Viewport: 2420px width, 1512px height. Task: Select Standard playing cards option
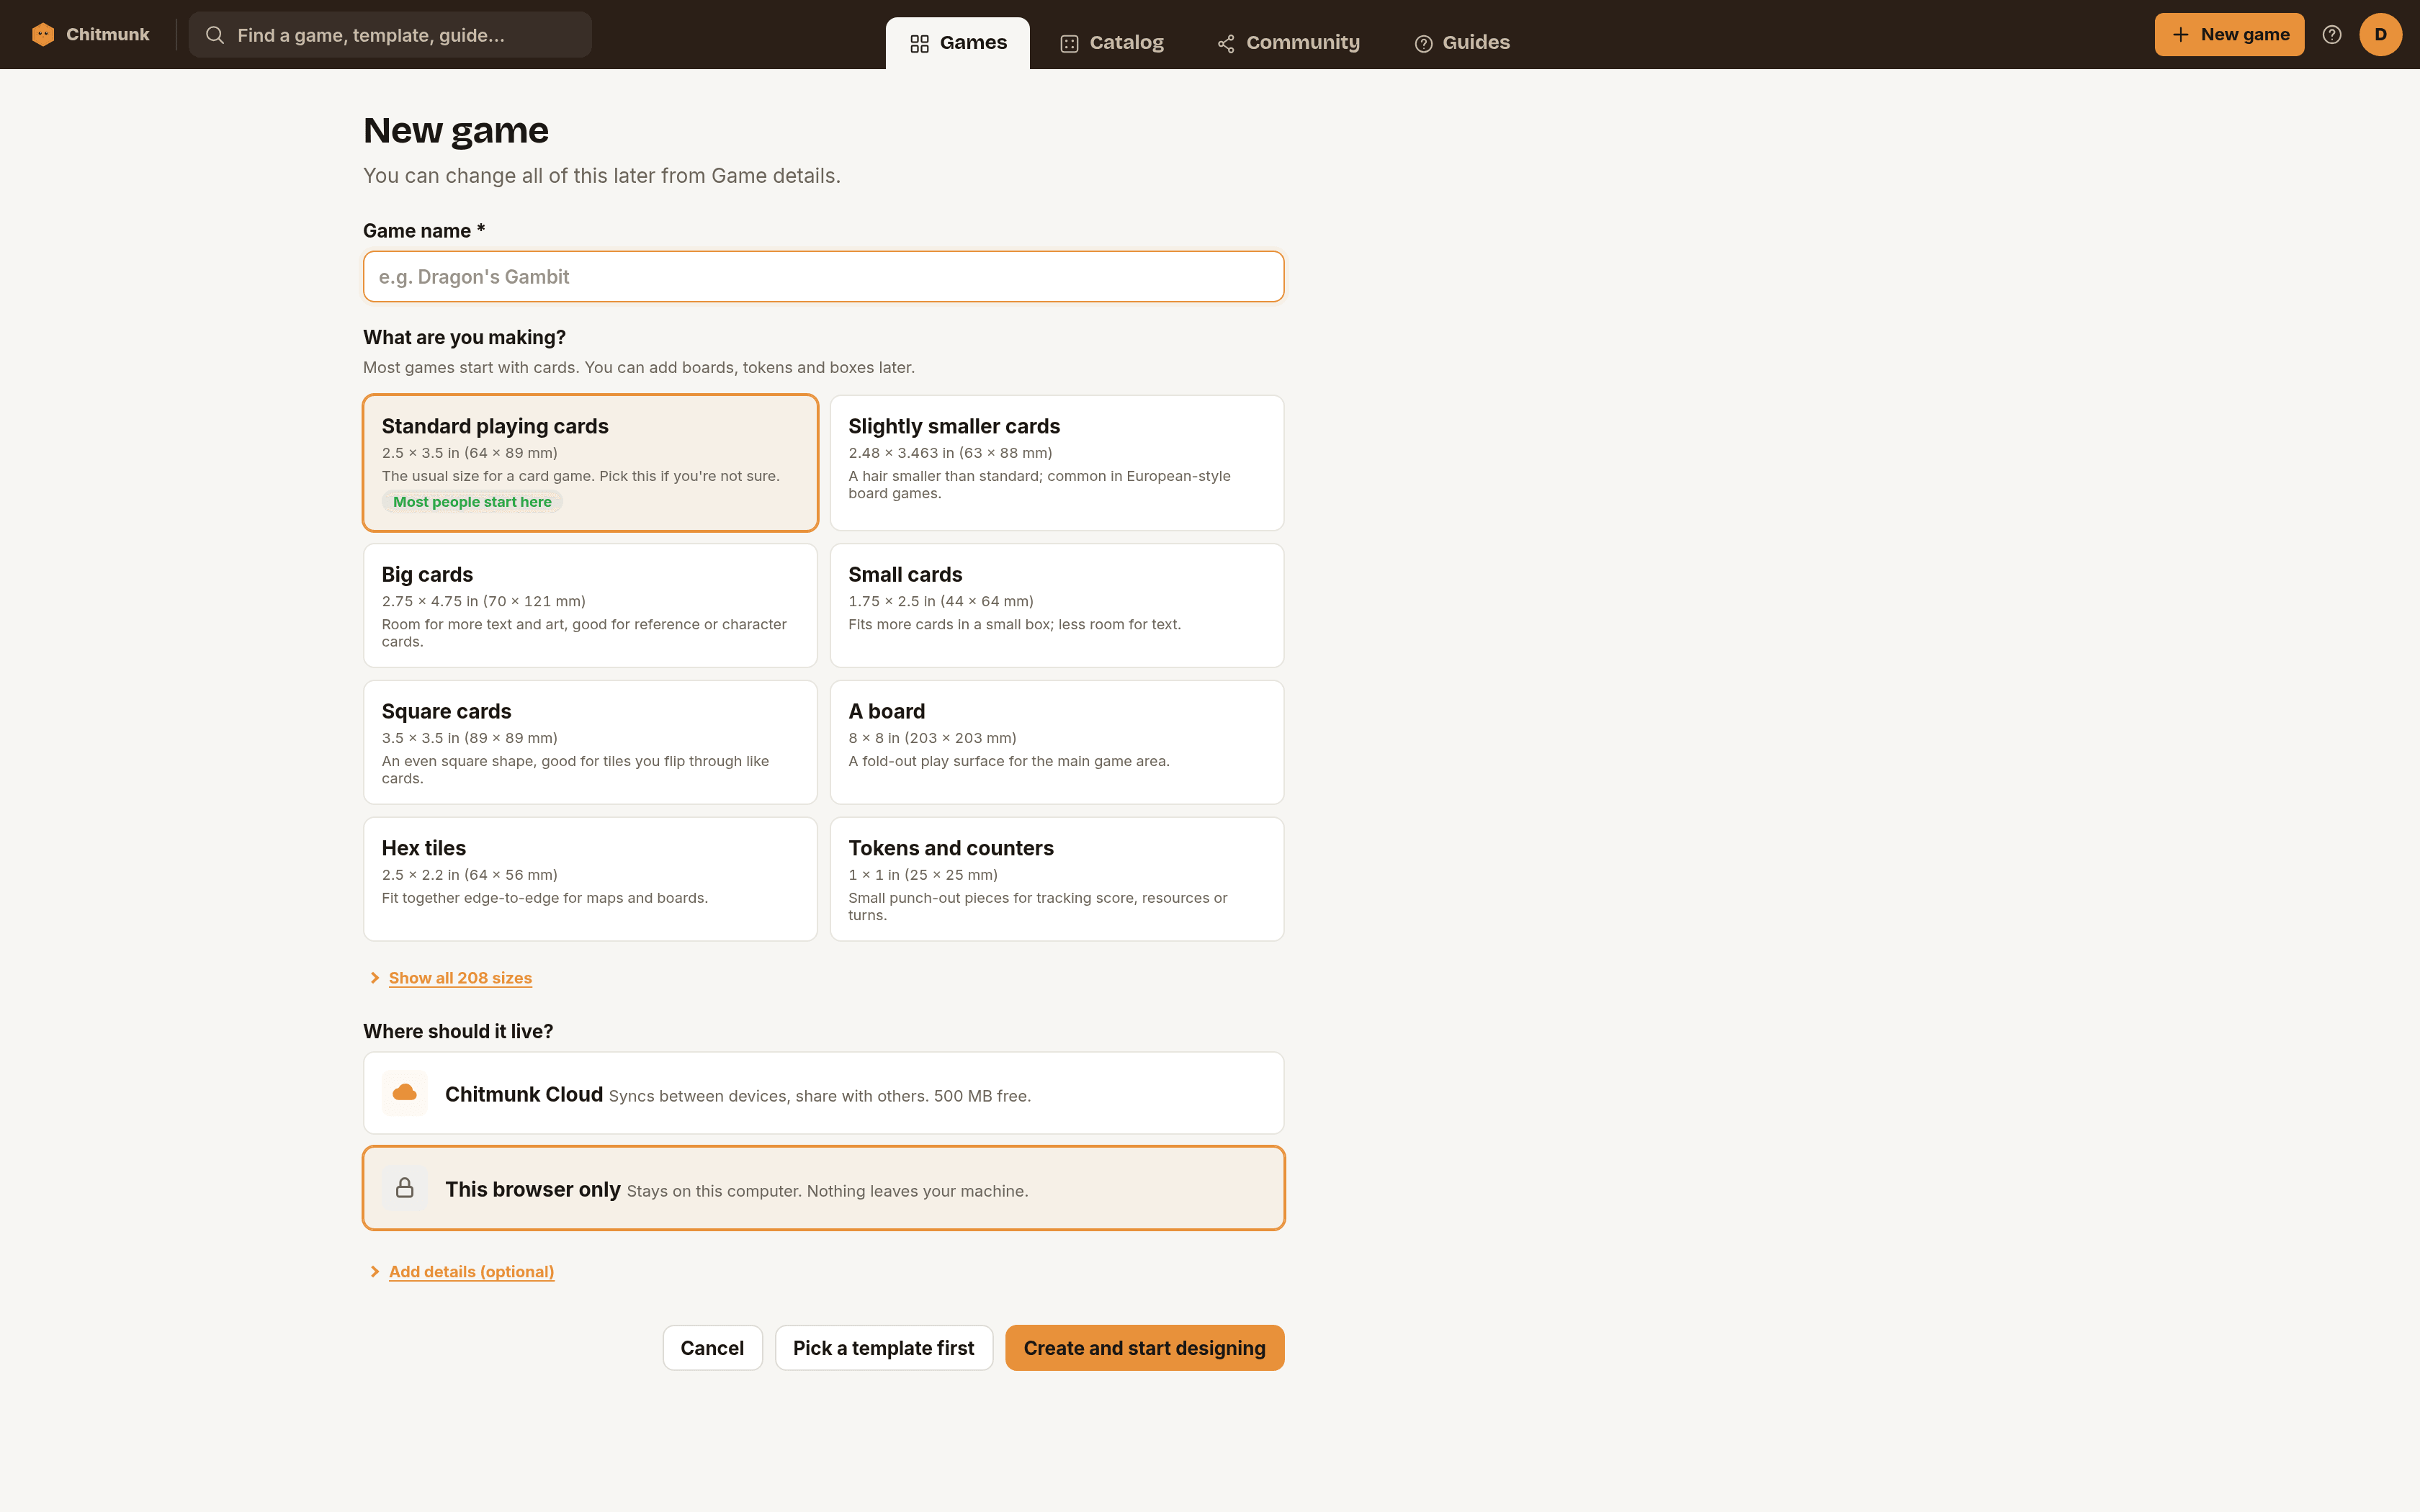[x=590, y=463]
